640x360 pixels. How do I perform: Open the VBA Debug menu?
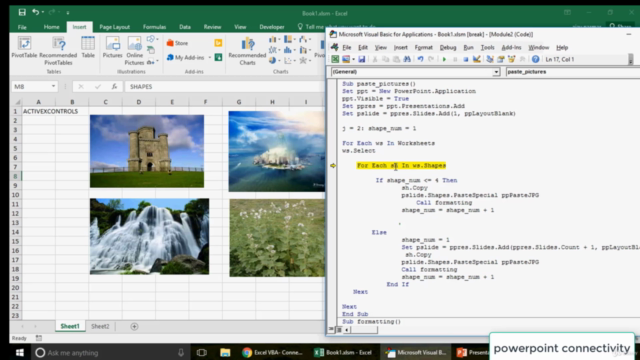point(448,47)
